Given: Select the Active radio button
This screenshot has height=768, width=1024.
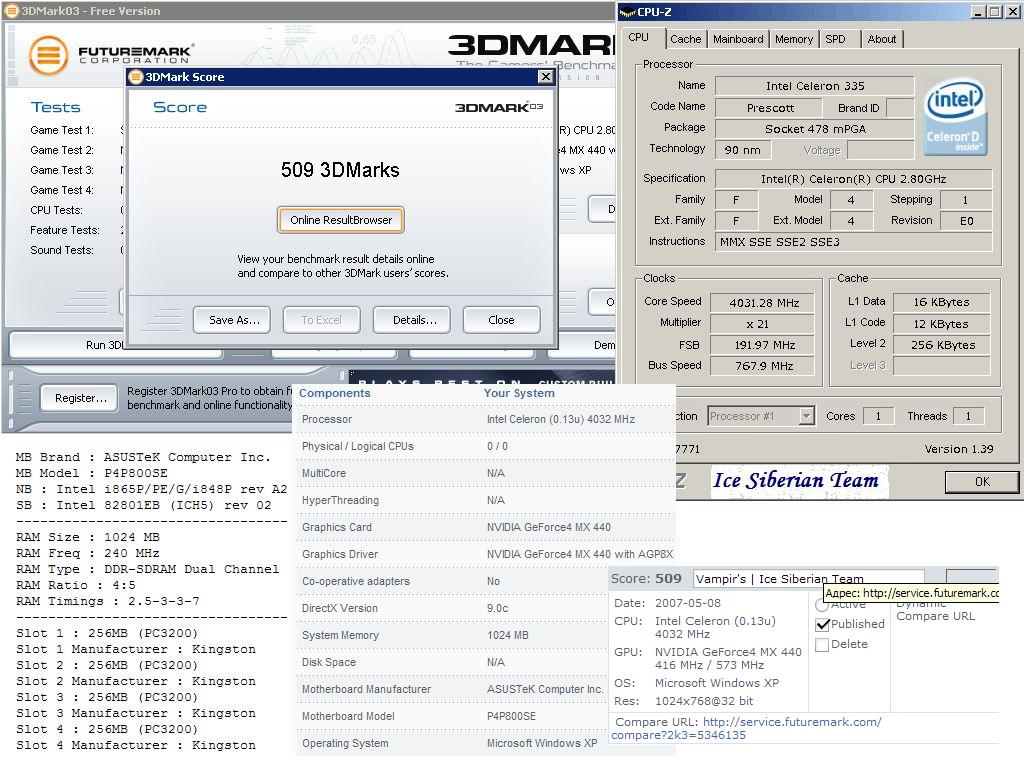Looking at the screenshot, I should coord(822,605).
